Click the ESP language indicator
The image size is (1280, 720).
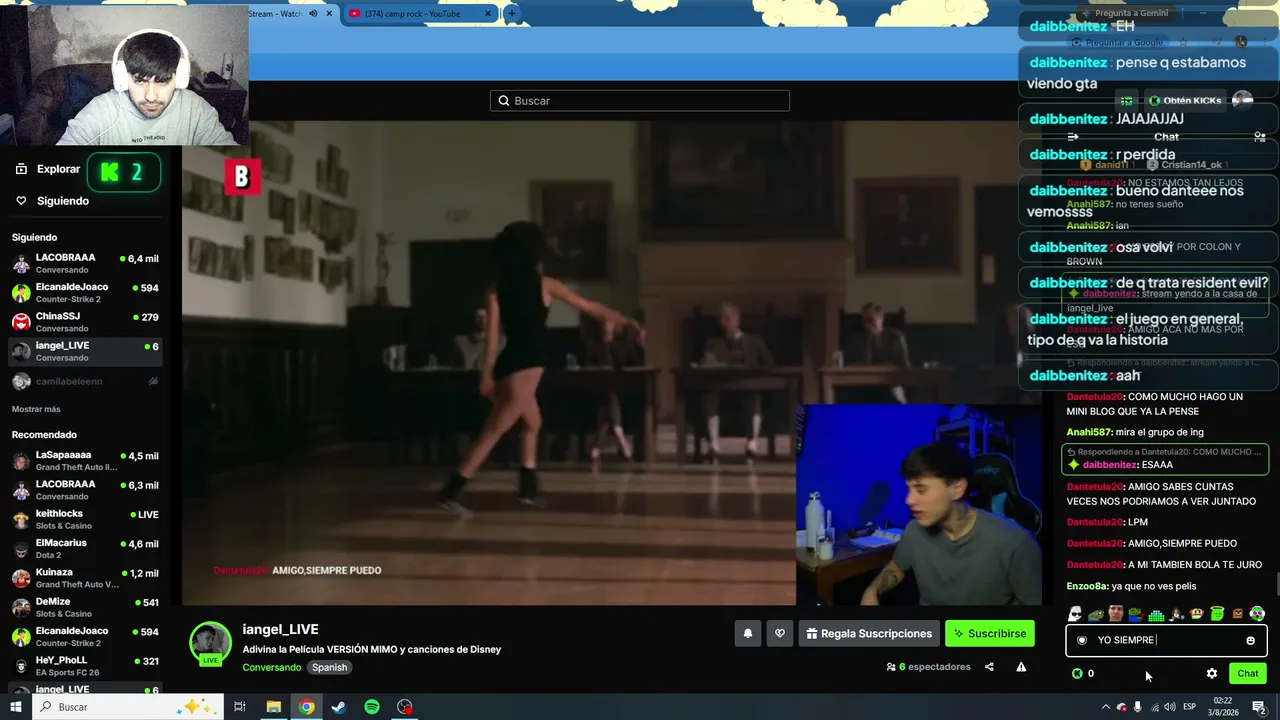pyautogui.click(x=1189, y=707)
